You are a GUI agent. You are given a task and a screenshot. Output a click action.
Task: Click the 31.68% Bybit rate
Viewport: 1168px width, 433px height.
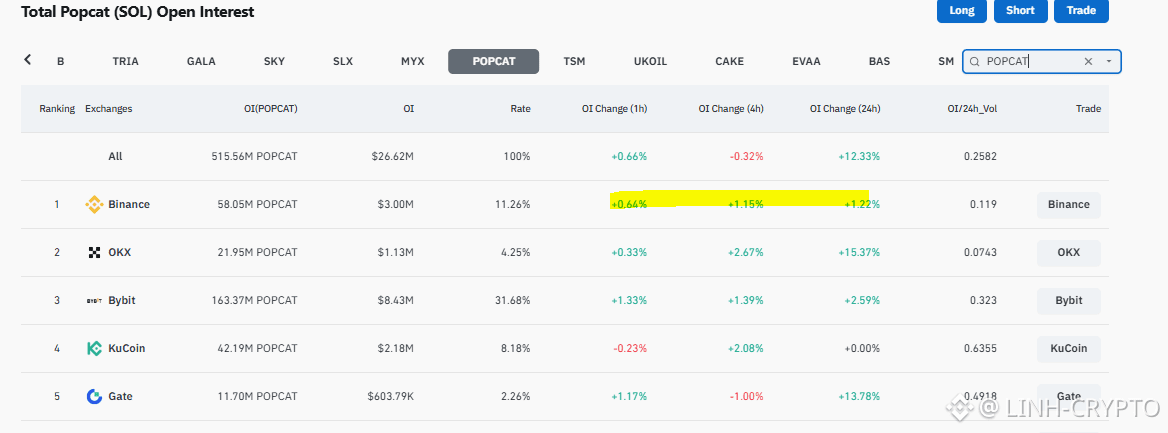(512, 301)
